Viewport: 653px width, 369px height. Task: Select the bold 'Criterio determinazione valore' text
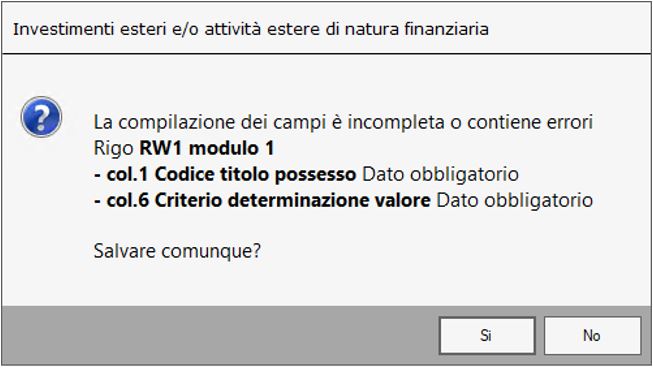(292, 200)
